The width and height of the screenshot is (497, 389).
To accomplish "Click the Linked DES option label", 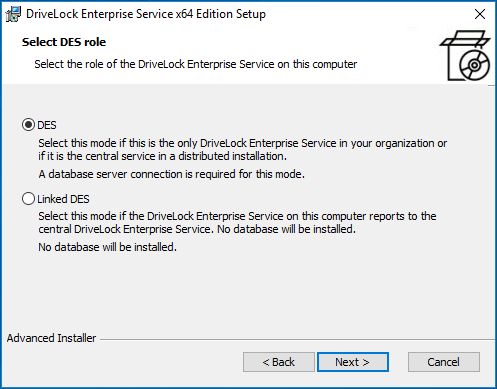I will 63,199.
